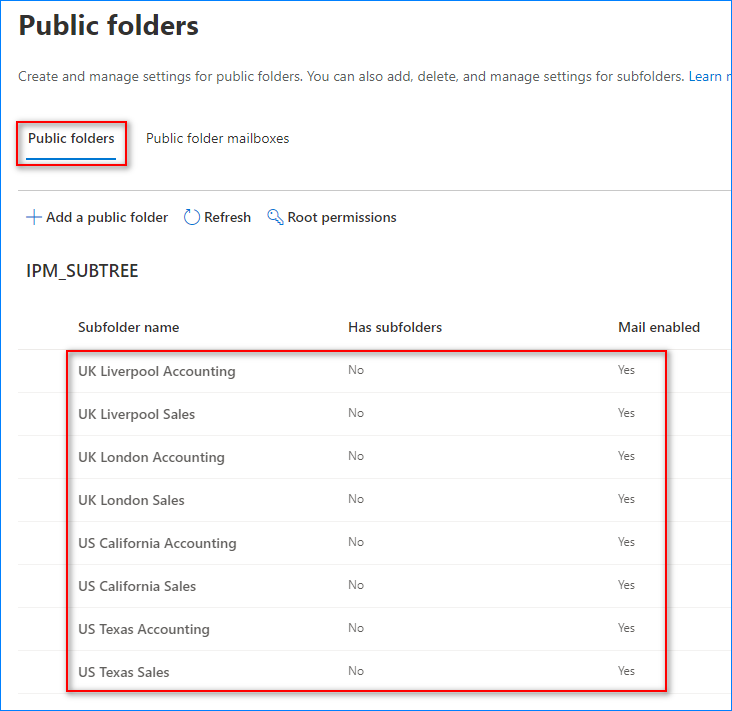Open the US California Accounting folder
Screen dimensions: 732x711
point(157,543)
